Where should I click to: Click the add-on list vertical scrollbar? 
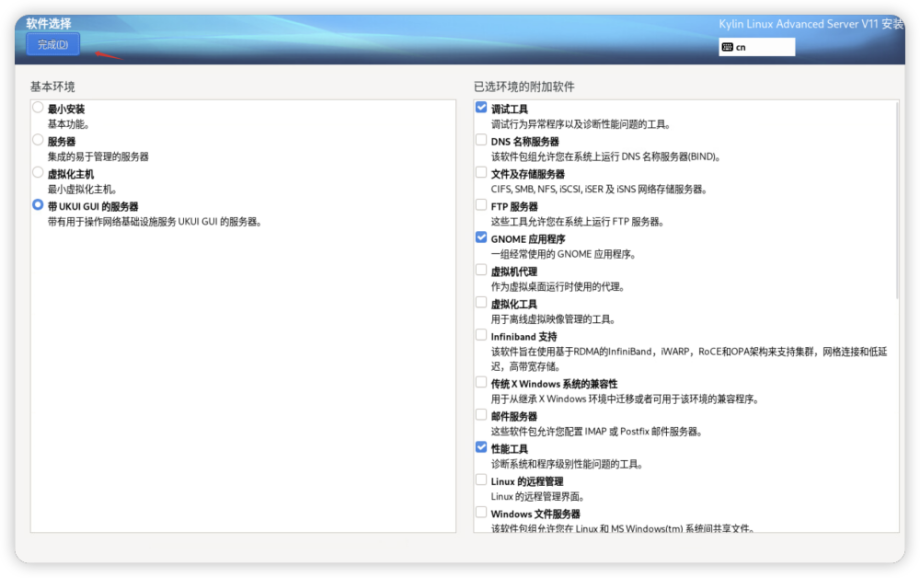pyautogui.click(x=897, y=200)
